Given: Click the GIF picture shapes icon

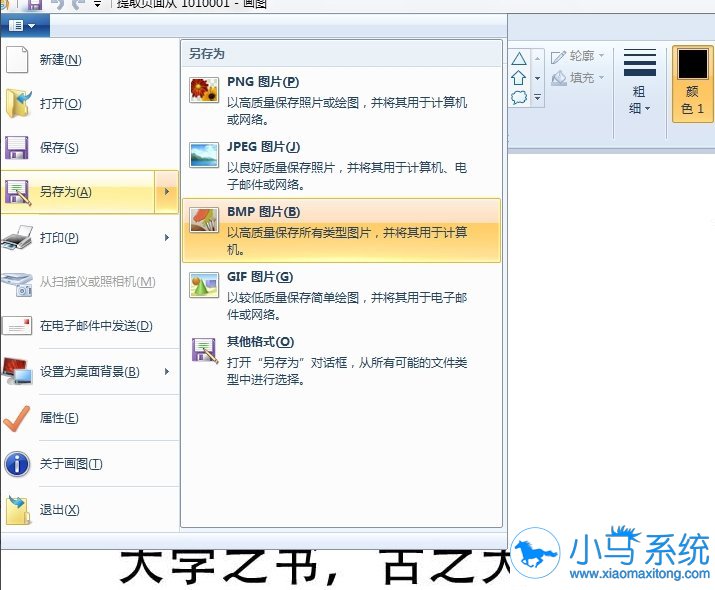Looking at the screenshot, I should click(204, 285).
